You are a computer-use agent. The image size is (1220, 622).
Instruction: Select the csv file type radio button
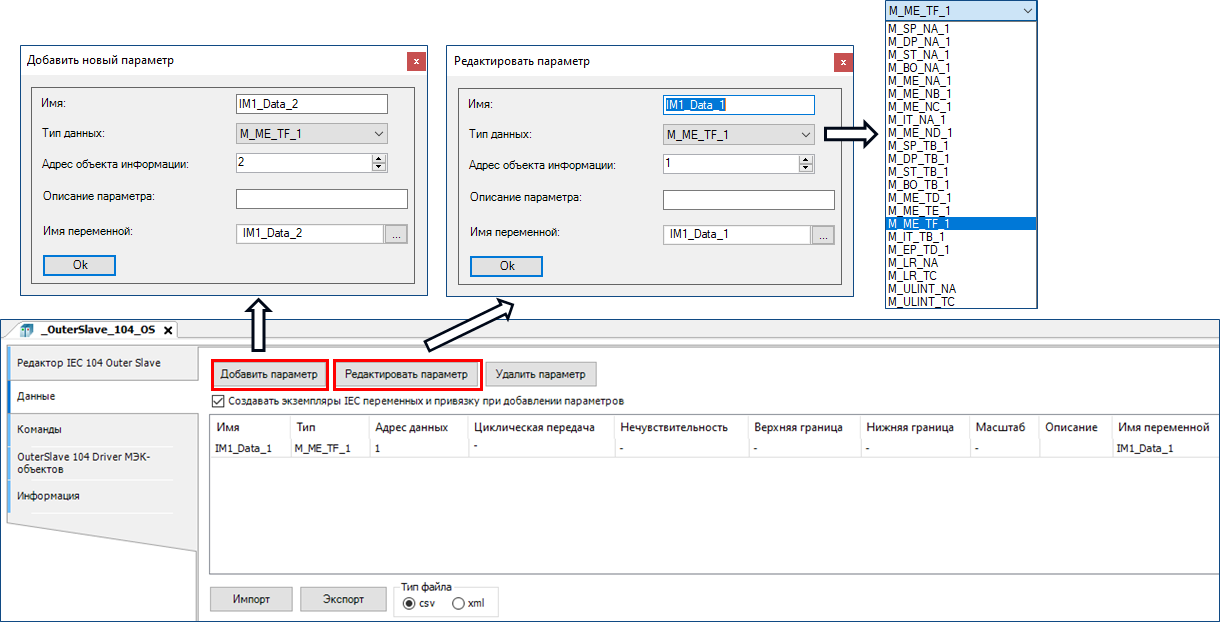click(409, 603)
